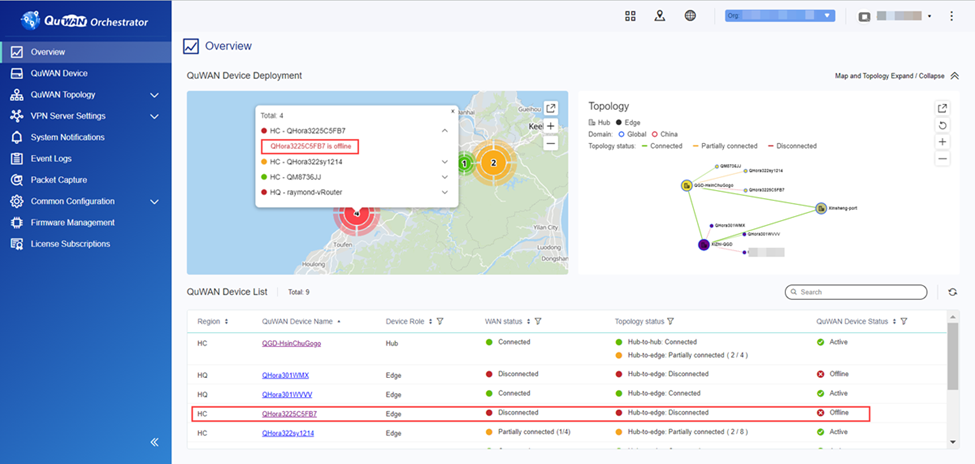The width and height of the screenshot is (975, 464).
Task: Click the red cluster marker on map
Action: click(x=356, y=215)
